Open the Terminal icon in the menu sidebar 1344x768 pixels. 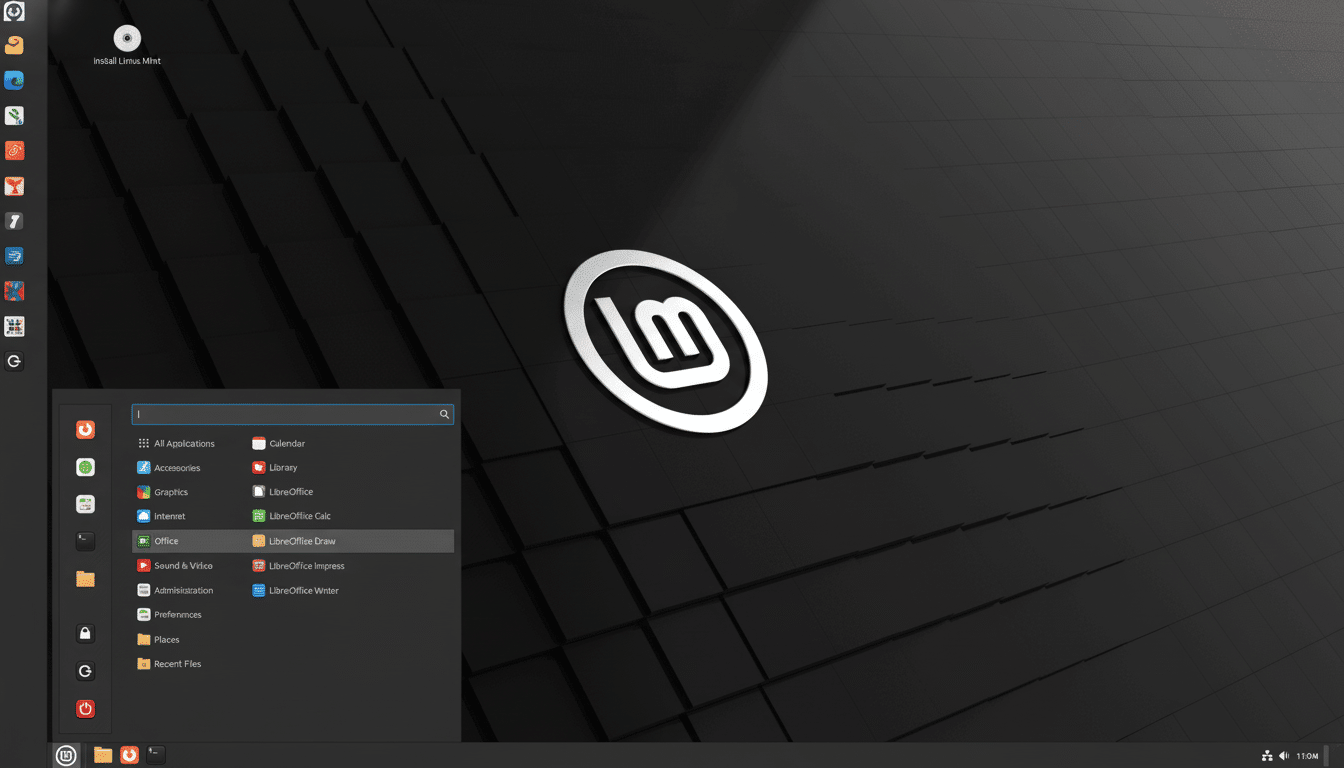coord(85,540)
